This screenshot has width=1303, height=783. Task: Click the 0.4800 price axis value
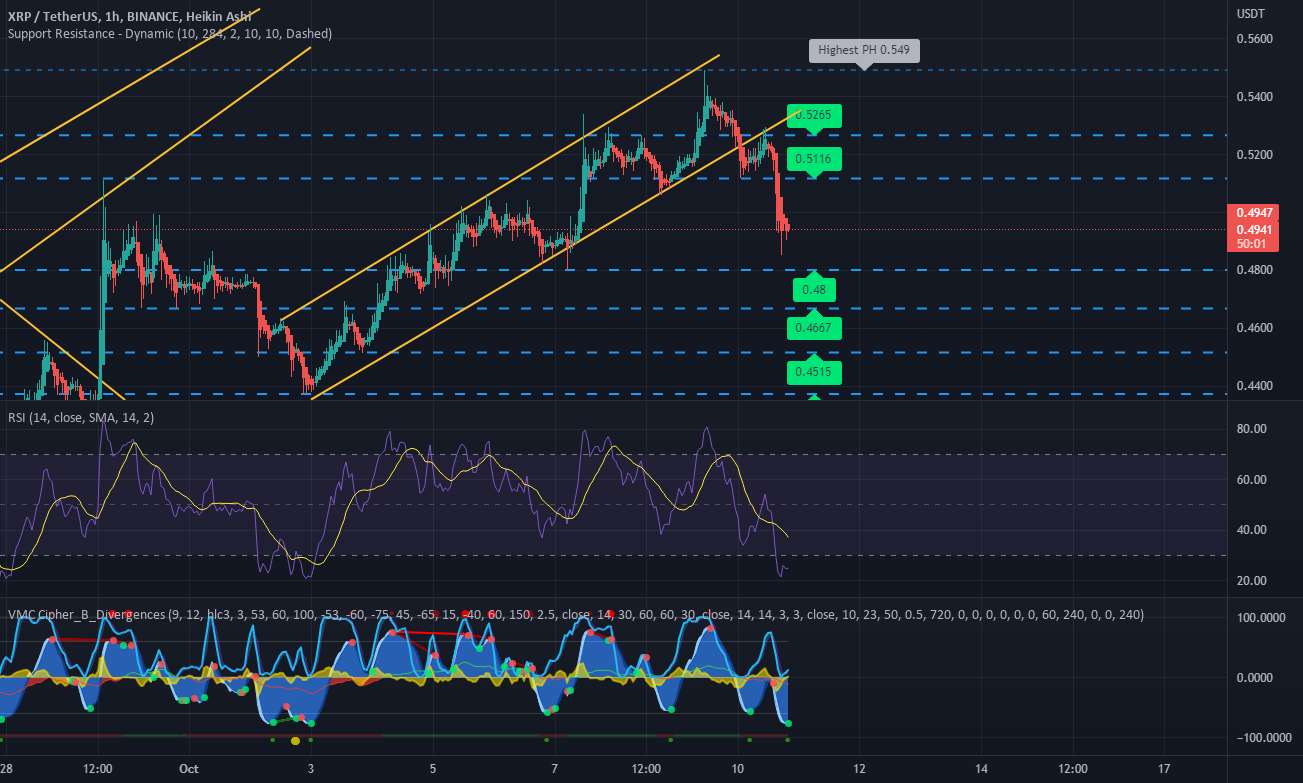click(x=1254, y=270)
